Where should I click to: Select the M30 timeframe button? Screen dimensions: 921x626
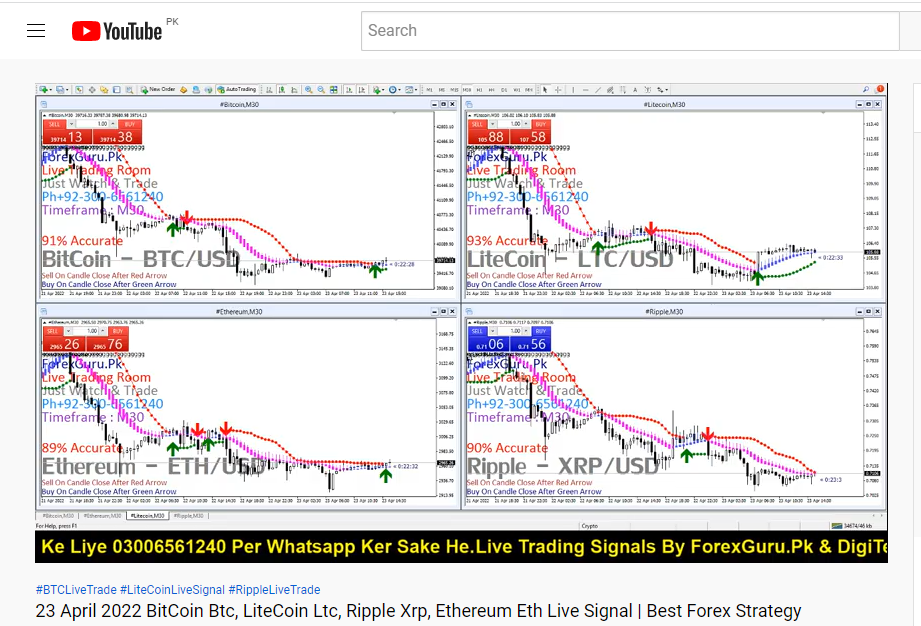466,90
